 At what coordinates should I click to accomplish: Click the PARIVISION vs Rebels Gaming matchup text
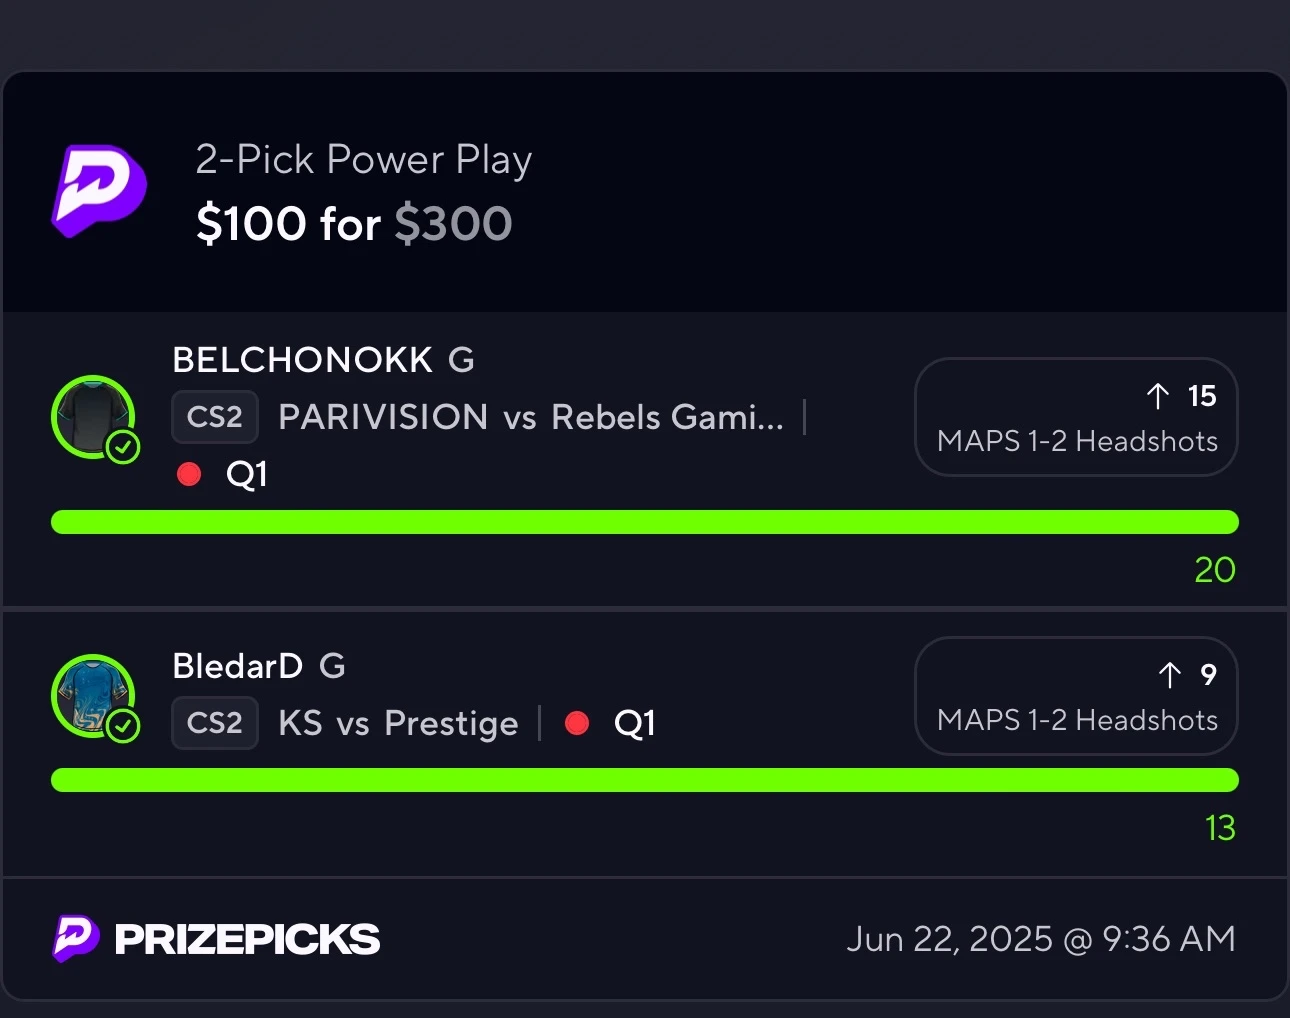coord(531,417)
